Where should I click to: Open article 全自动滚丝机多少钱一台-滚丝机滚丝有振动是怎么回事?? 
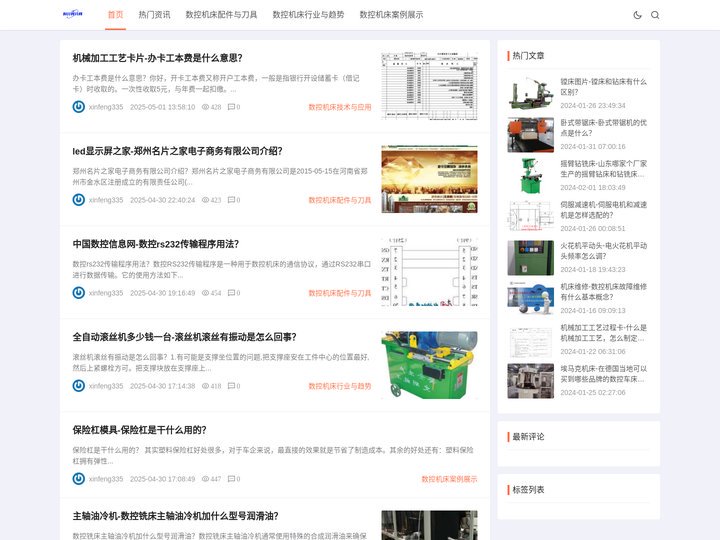click(185, 337)
